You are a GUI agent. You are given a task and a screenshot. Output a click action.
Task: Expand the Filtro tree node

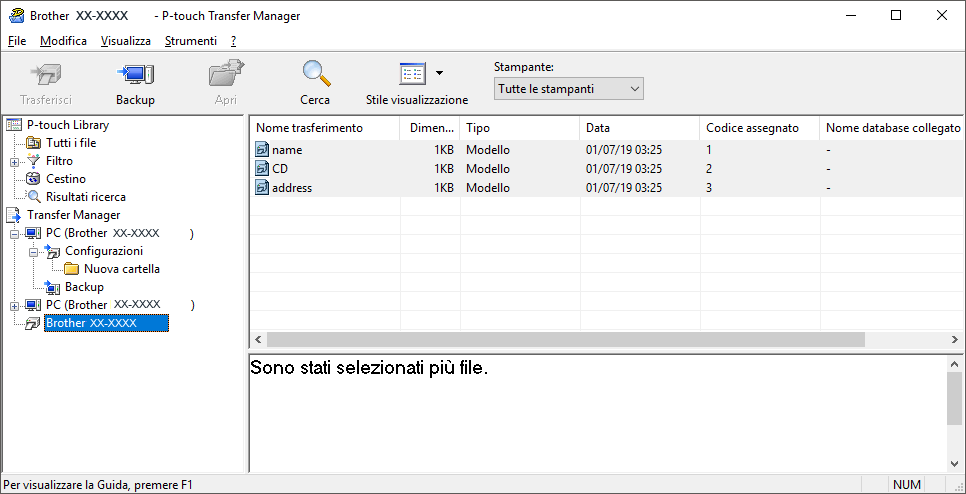pyautogui.click(x=14, y=161)
